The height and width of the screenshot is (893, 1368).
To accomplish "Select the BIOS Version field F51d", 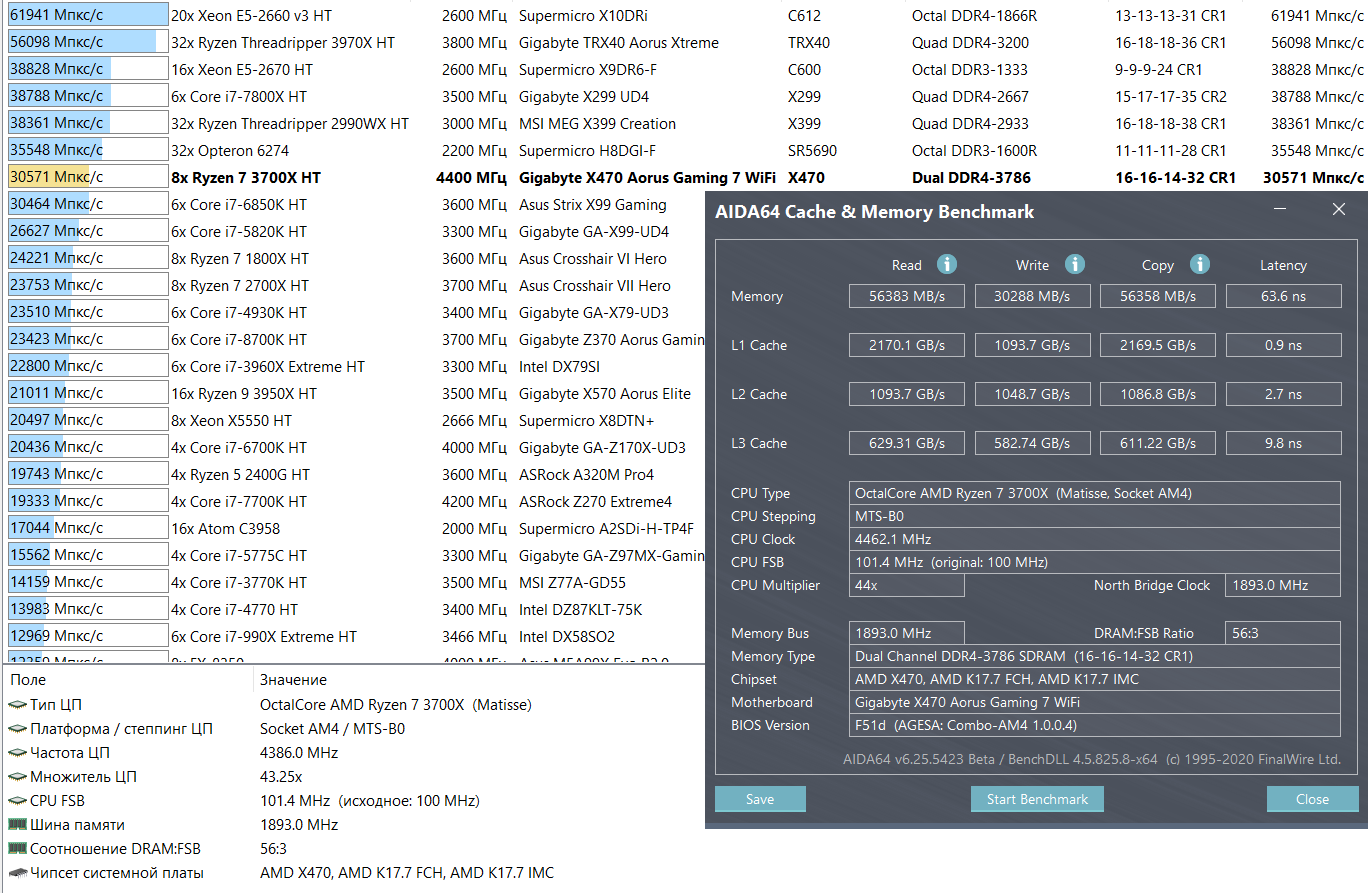I will (x=1095, y=725).
